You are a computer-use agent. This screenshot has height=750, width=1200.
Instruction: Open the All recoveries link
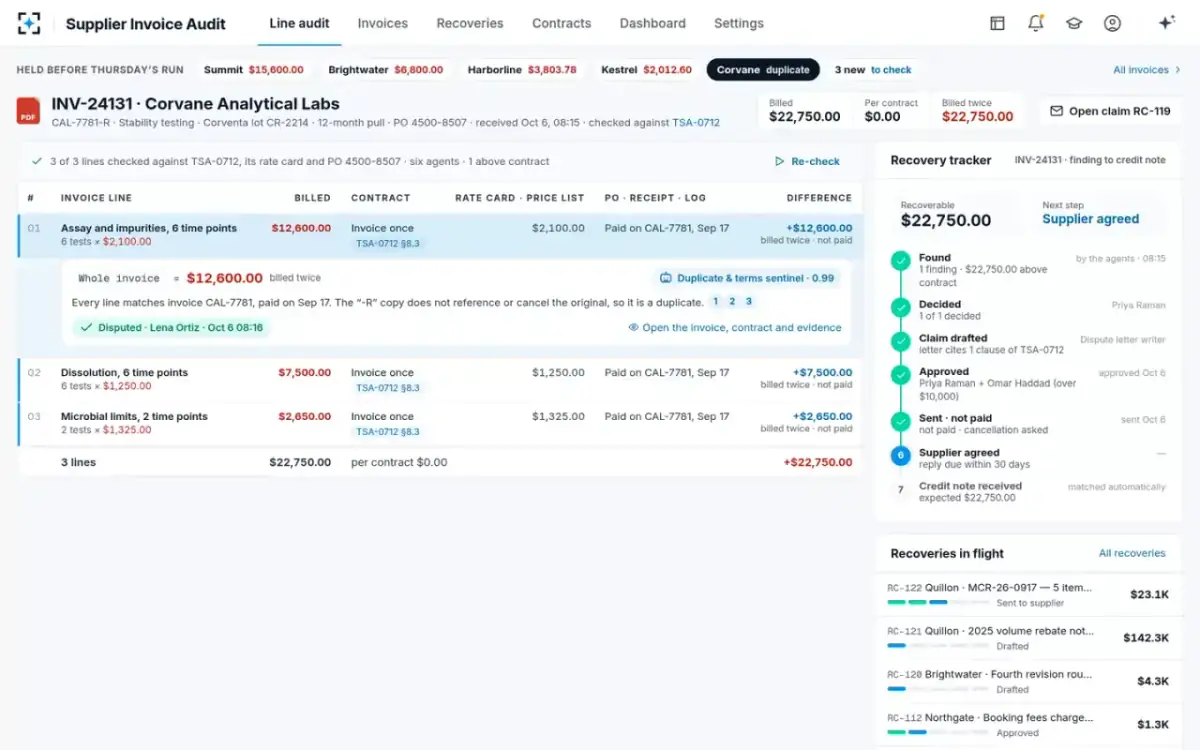click(x=1132, y=553)
